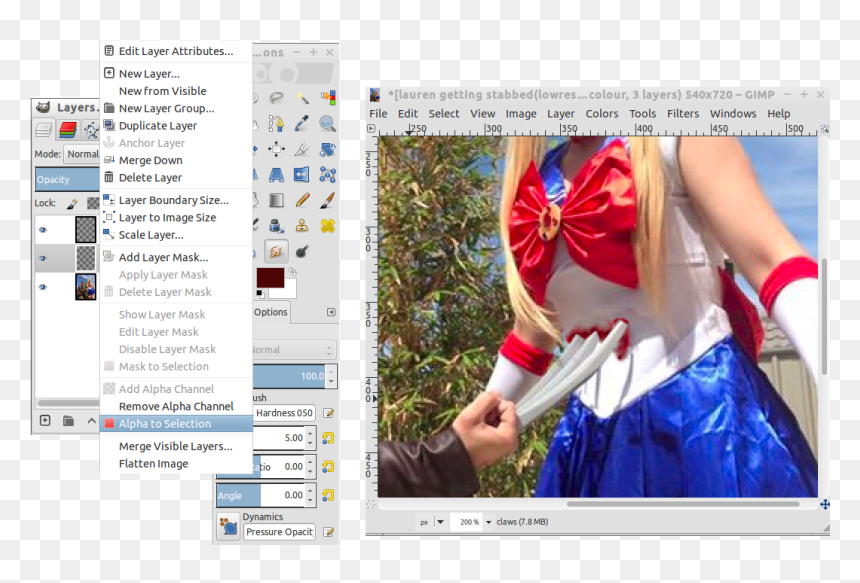
Task: Select the Crop knife tool
Action: (x=302, y=149)
